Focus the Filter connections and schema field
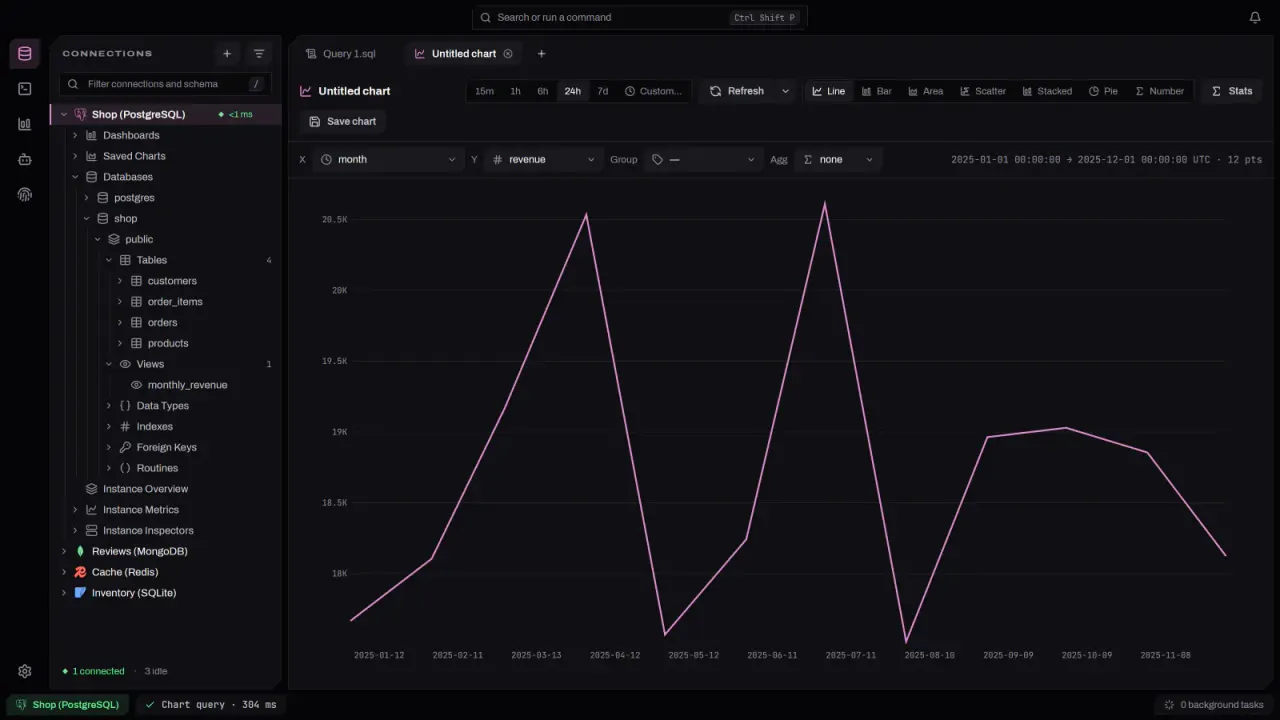The height and width of the screenshot is (720, 1280). click(166, 84)
